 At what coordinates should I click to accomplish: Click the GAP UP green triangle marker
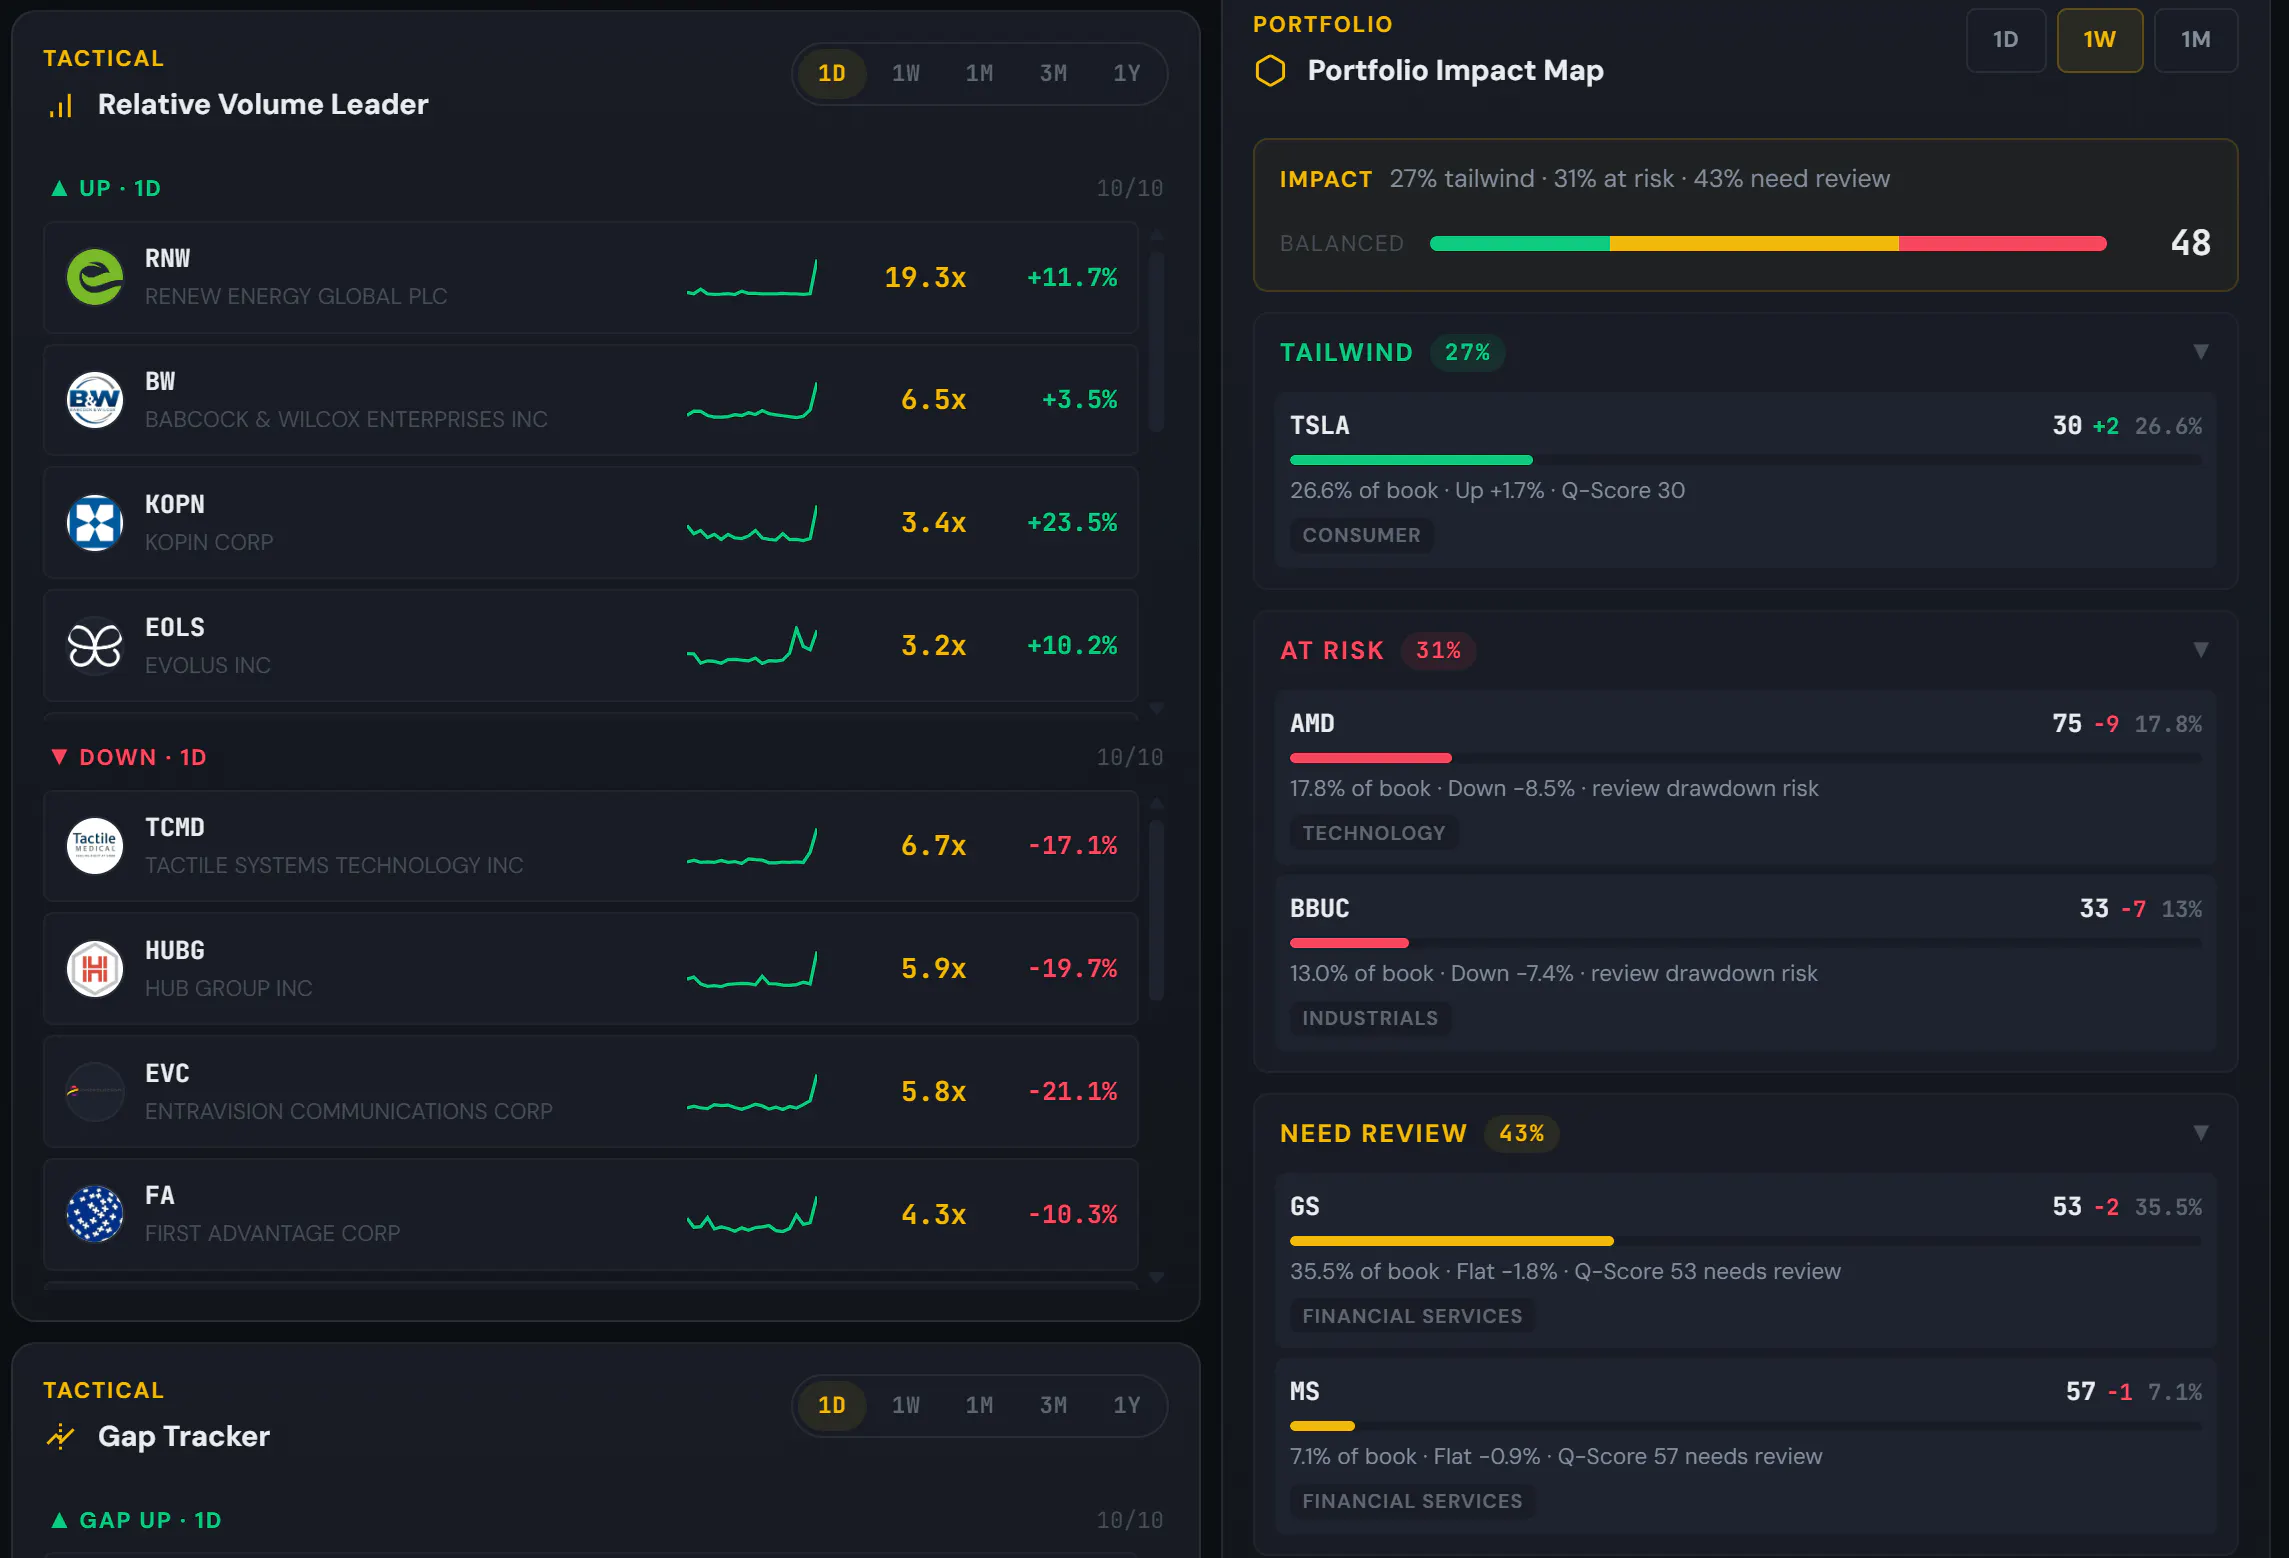(x=59, y=1520)
